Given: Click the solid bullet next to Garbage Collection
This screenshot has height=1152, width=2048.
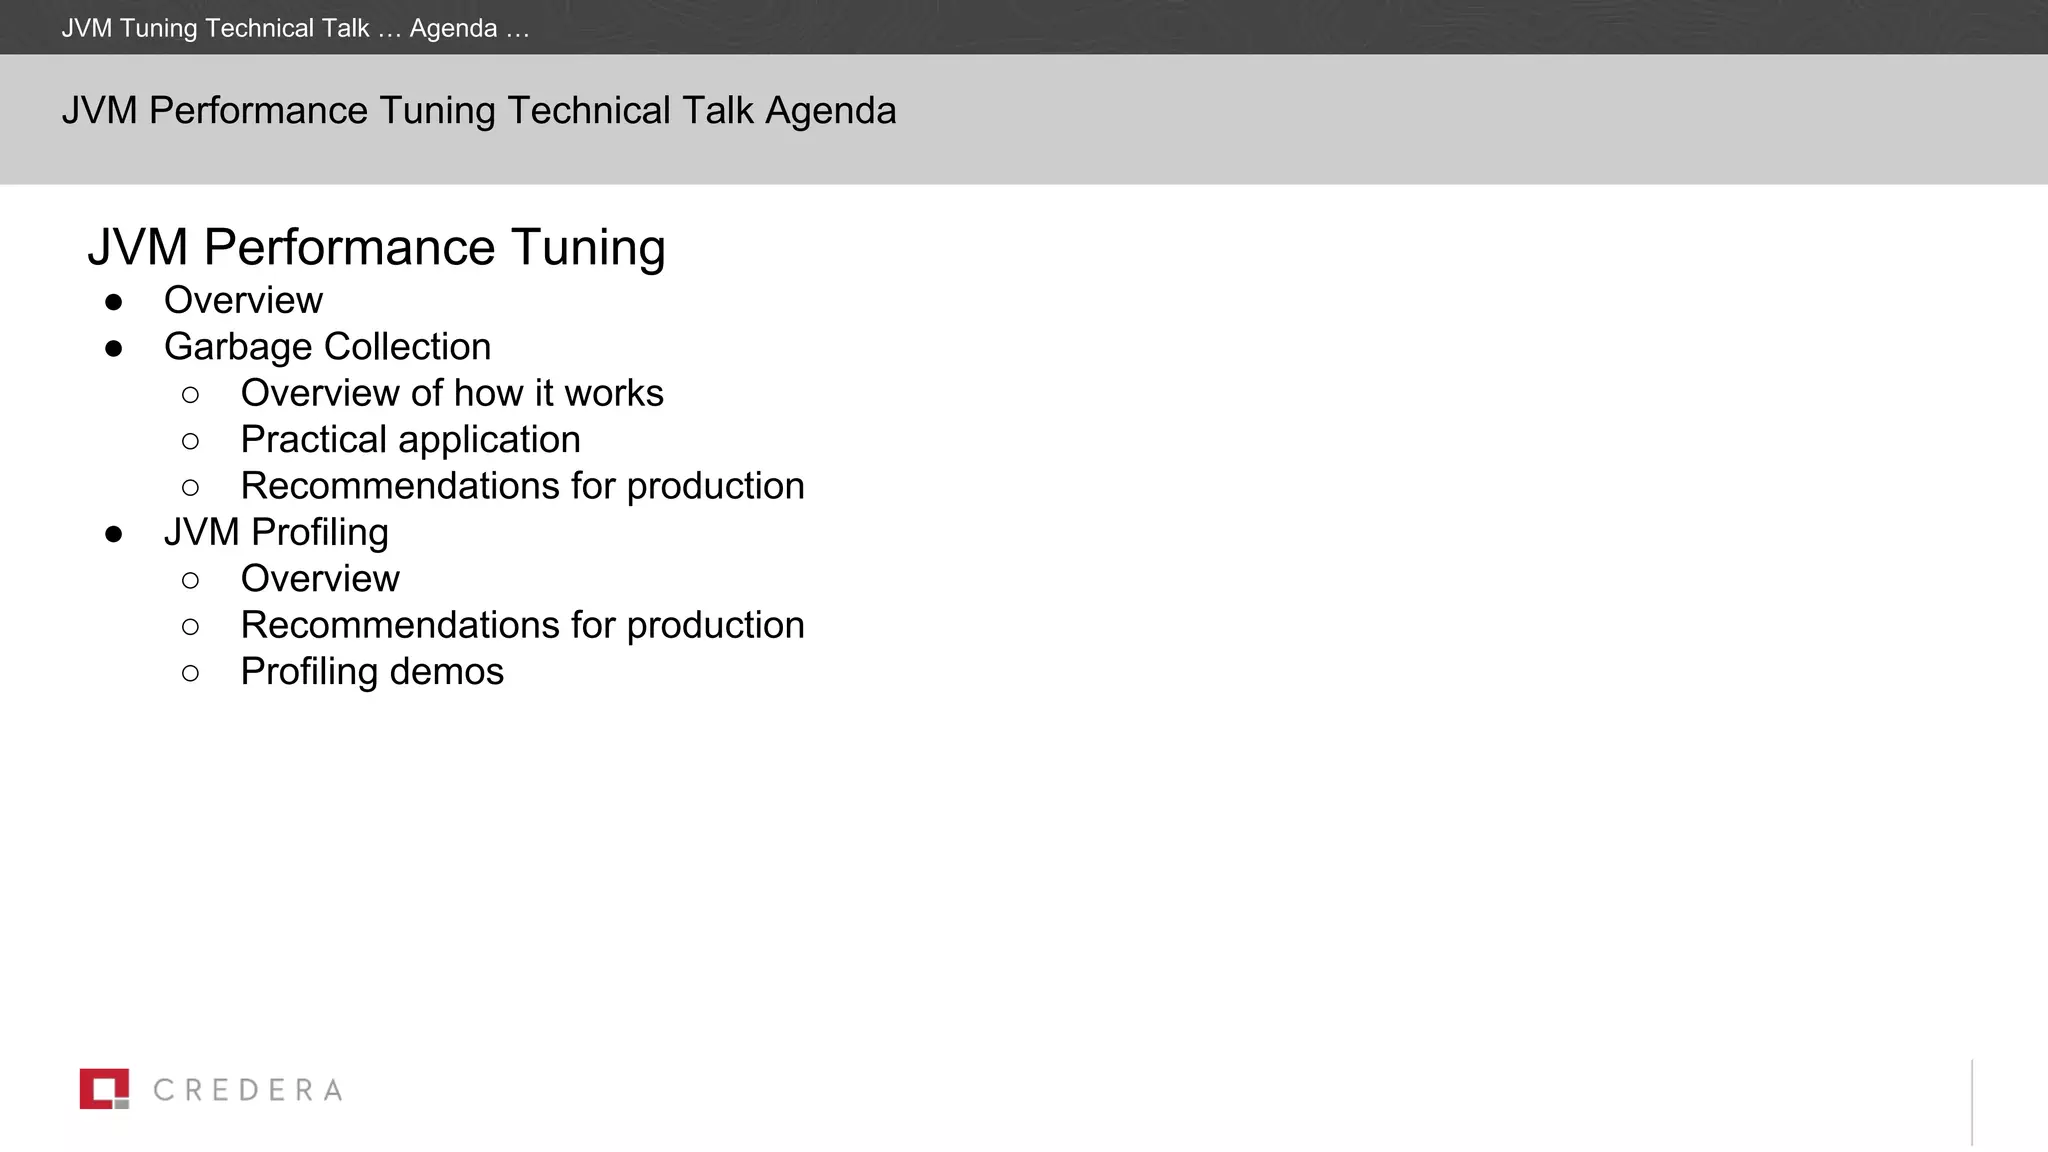Looking at the screenshot, I should [114, 348].
